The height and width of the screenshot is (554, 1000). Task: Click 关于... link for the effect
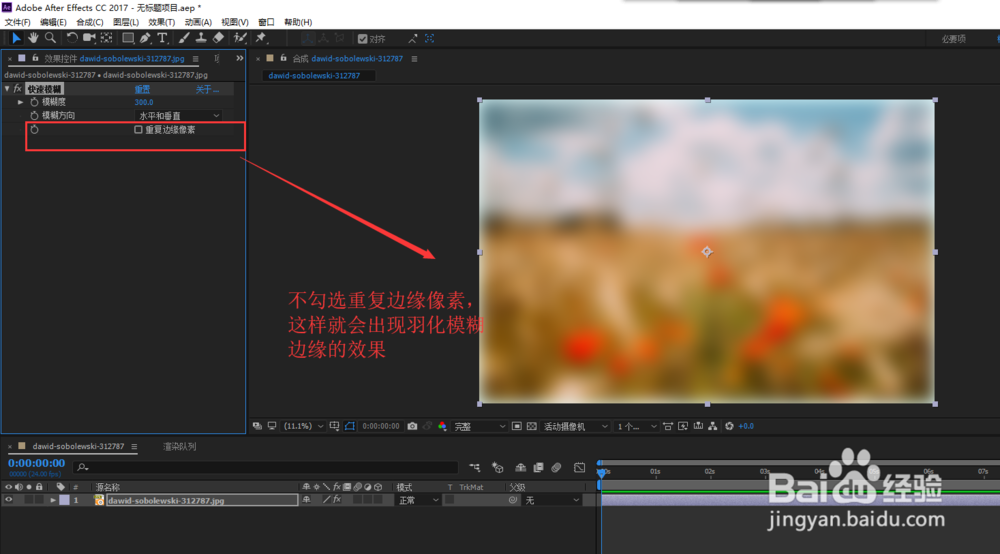pos(207,89)
